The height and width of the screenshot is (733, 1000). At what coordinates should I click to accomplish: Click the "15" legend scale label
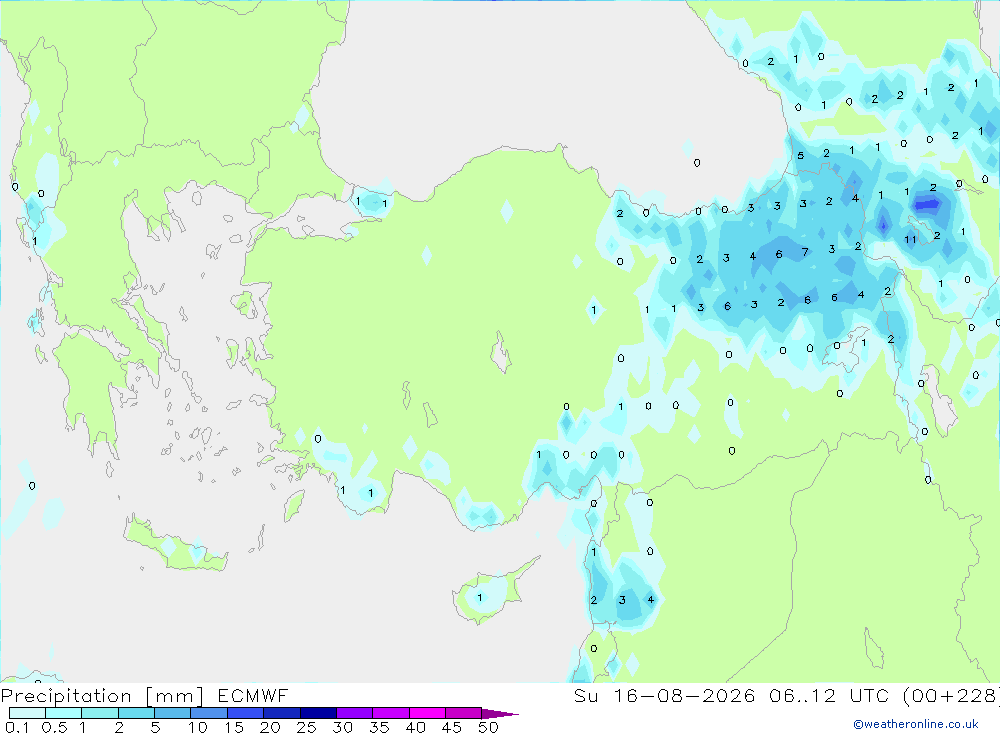pos(234,727)
